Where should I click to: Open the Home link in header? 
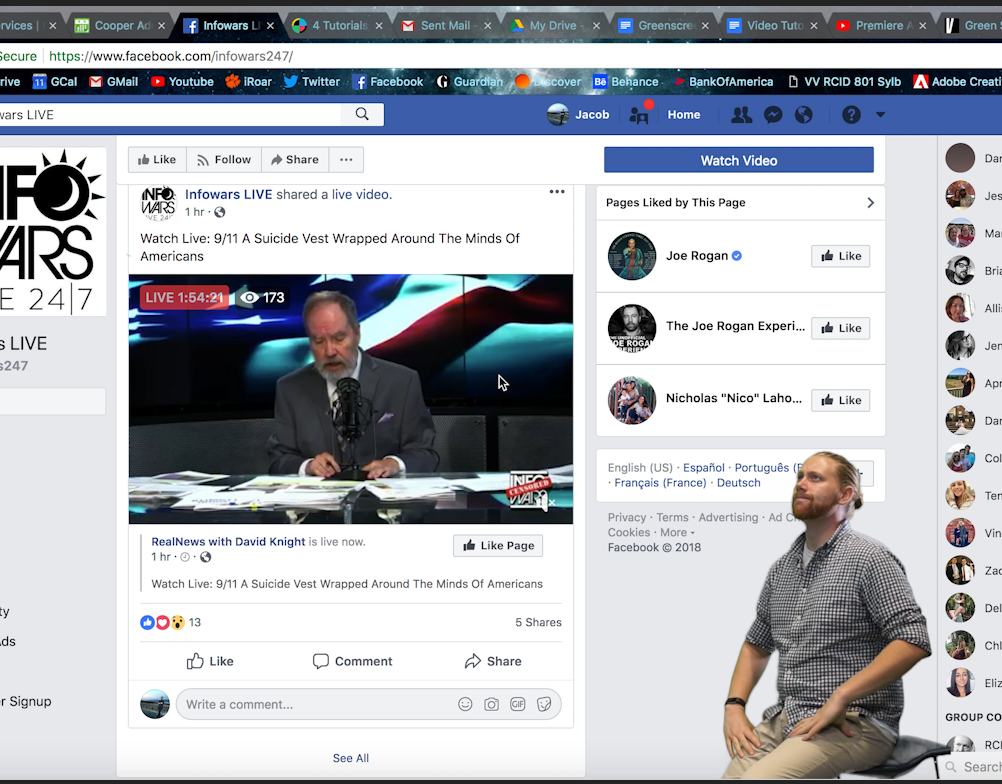point(684,115)
